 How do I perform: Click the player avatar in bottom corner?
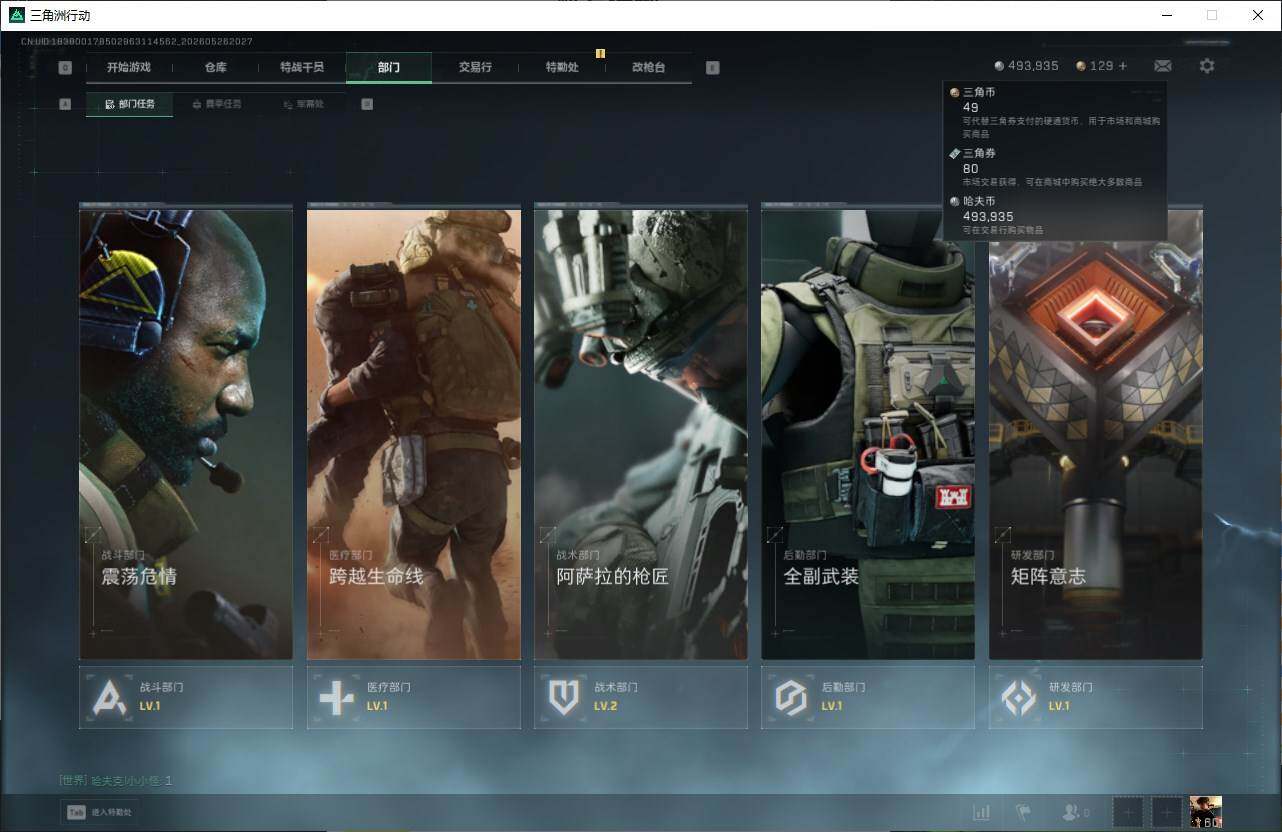(1206, 812)
